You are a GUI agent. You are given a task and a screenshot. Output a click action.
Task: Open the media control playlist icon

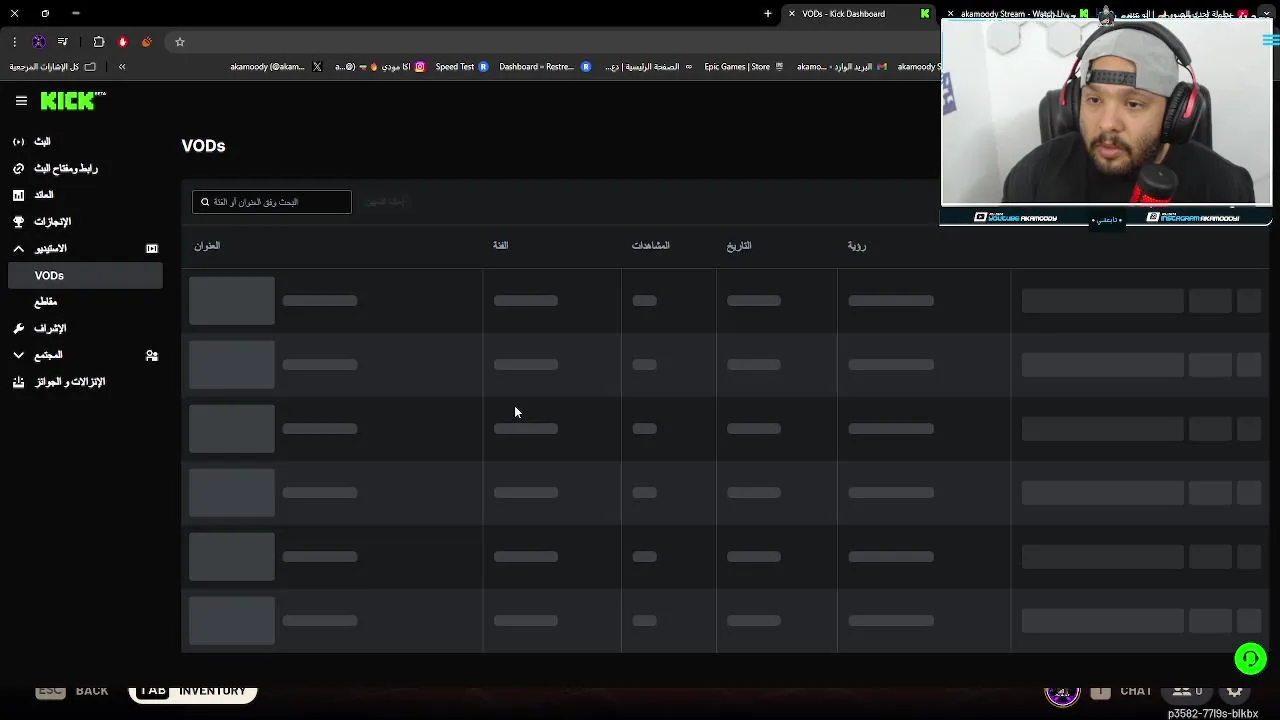(63, 42)
